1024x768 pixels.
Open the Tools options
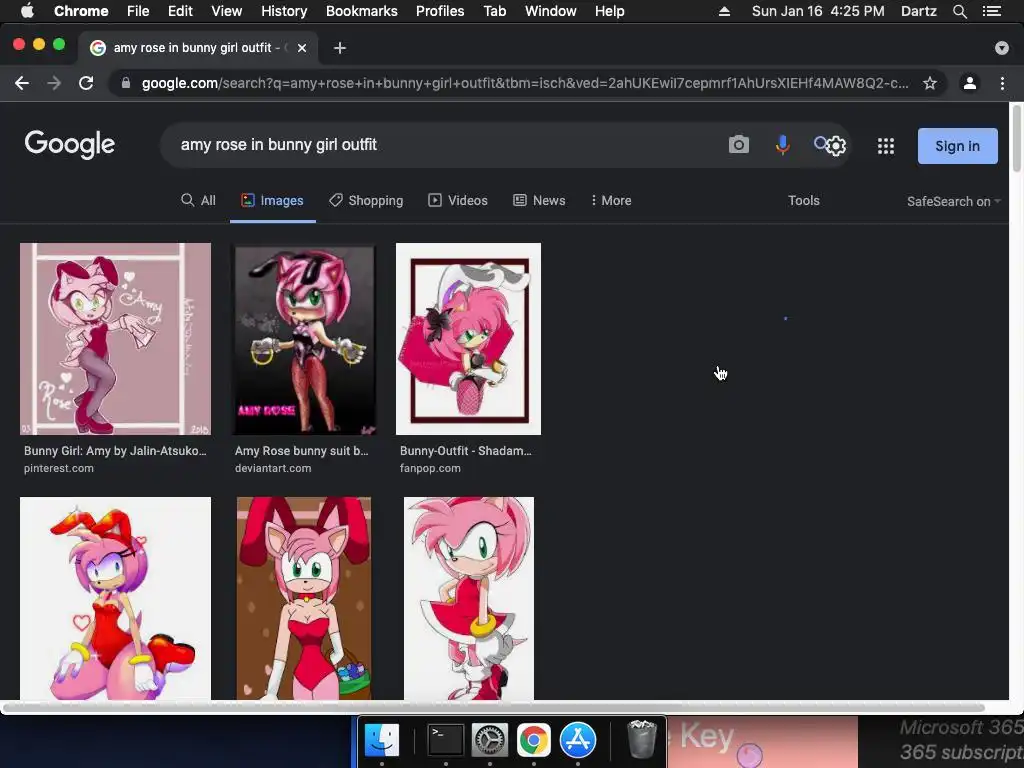(x=803, y=200)
